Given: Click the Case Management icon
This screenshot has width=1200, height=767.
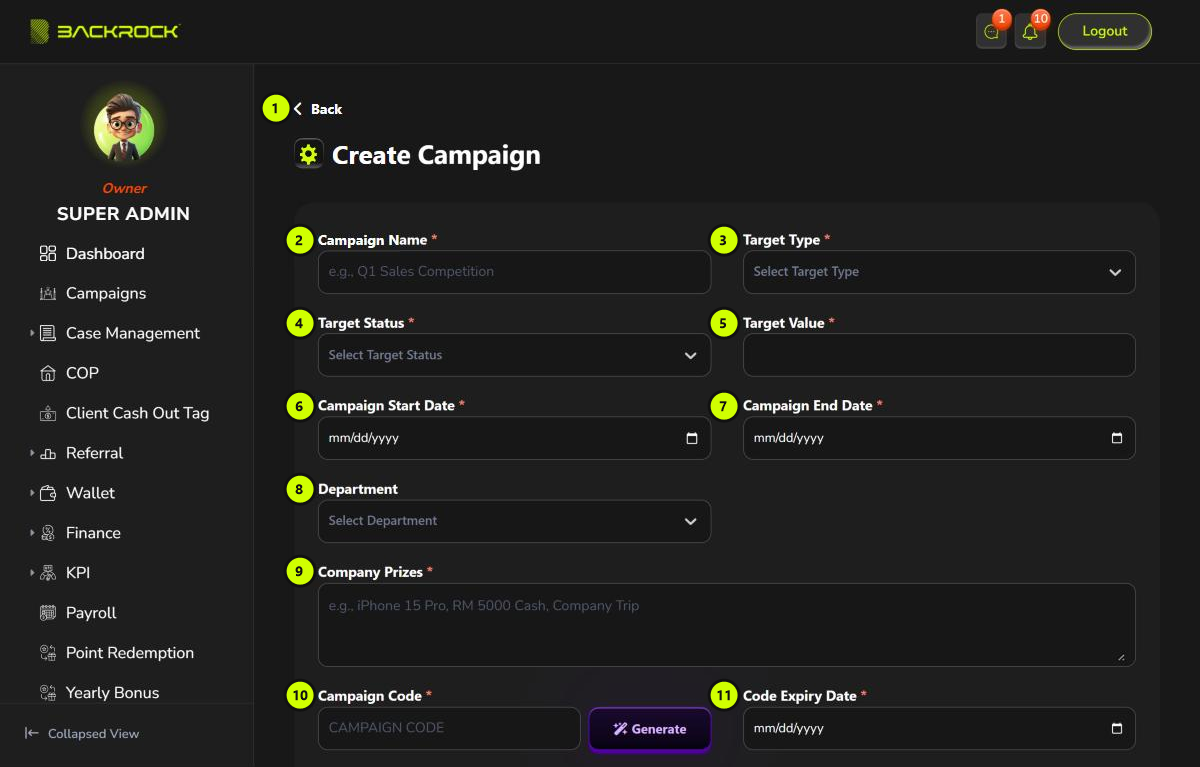Looking at the screenshot, I should click(48, 334).
